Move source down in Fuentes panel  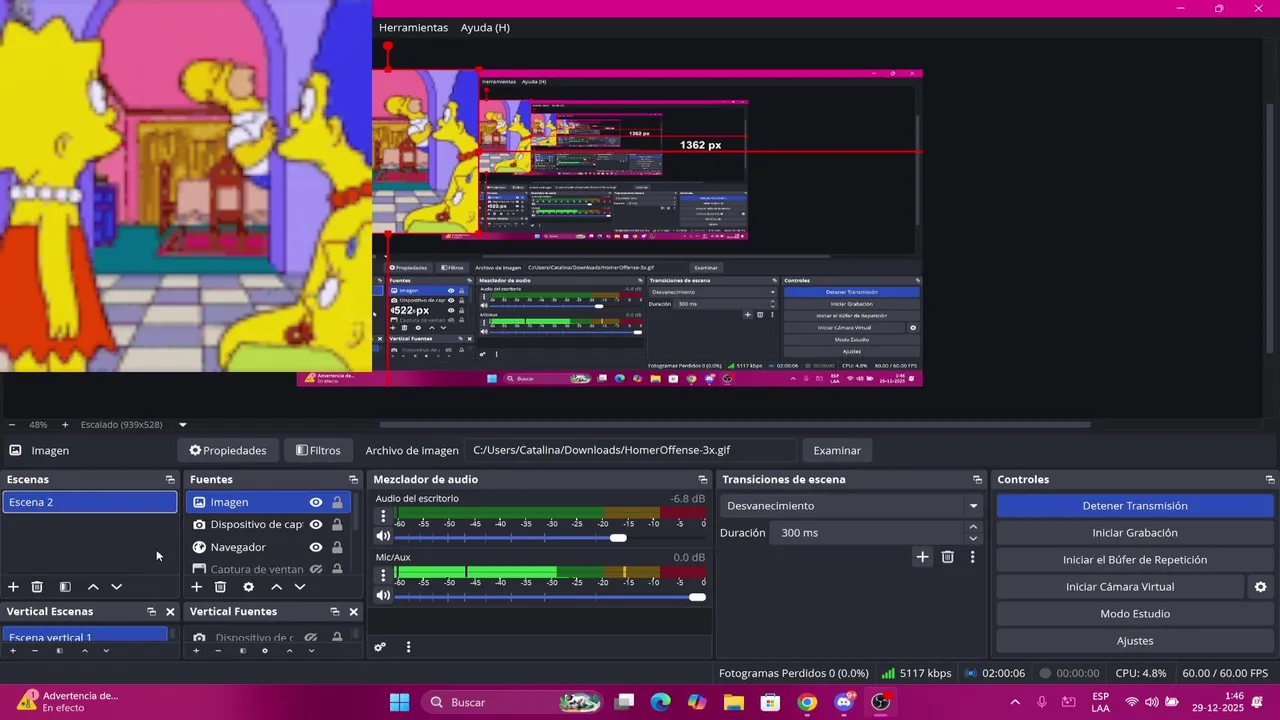(299, 587)
